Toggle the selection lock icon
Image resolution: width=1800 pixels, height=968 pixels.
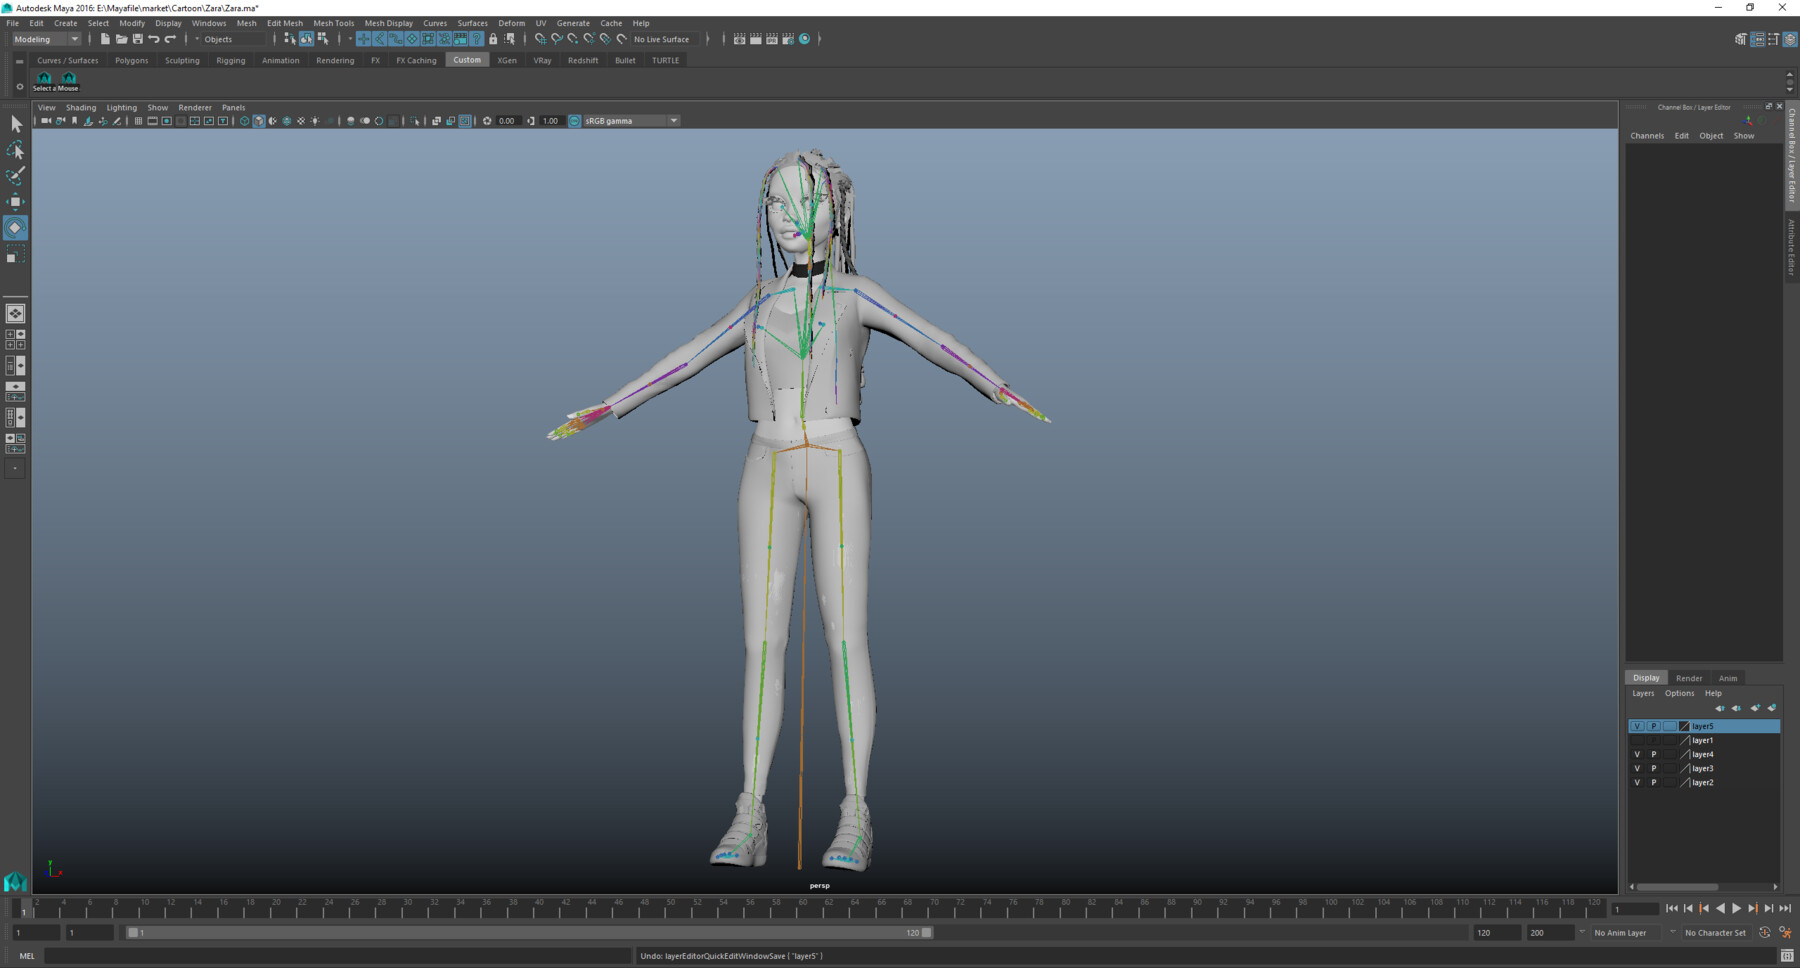pos(493,39)
